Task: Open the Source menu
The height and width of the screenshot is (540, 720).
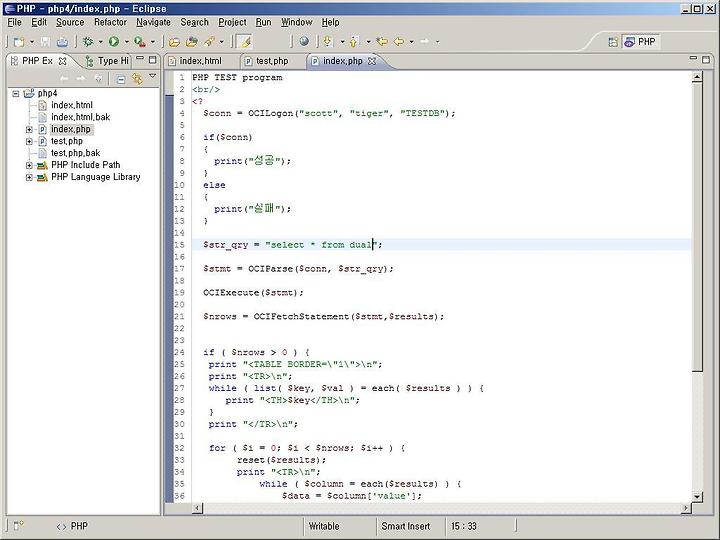Action: tap(70, 22)
